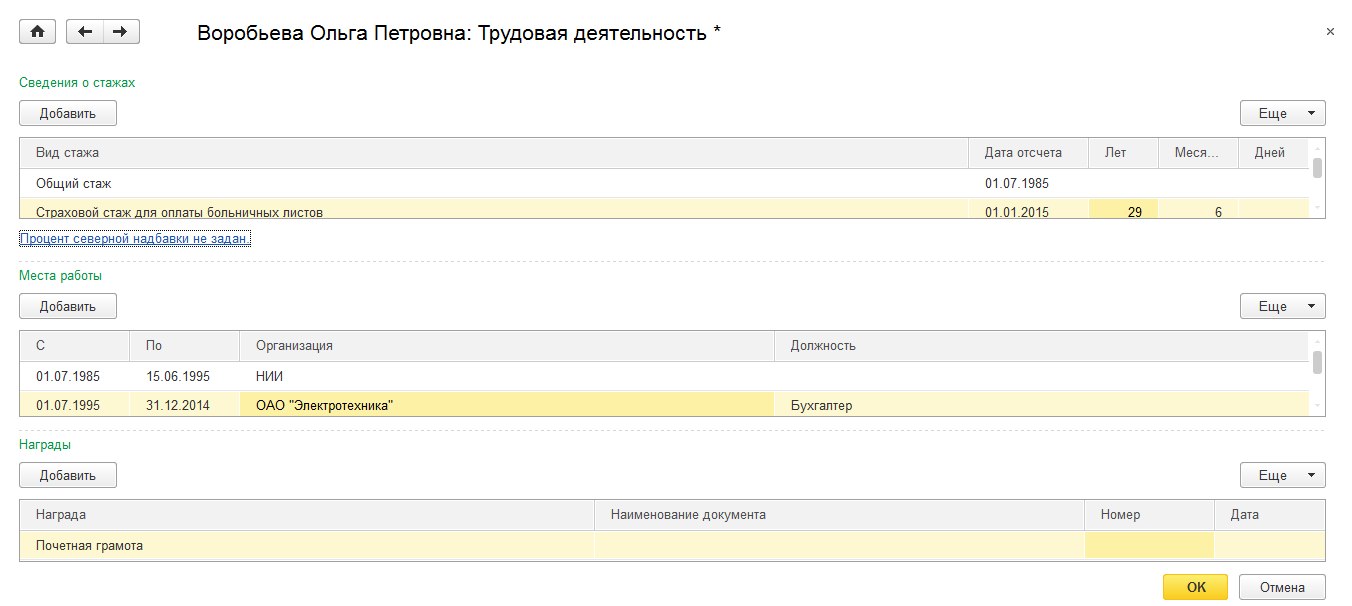Screen dimensions: 1352x606
Task: Click the Места работы table scrollbar
Action: click(1317, 363)
